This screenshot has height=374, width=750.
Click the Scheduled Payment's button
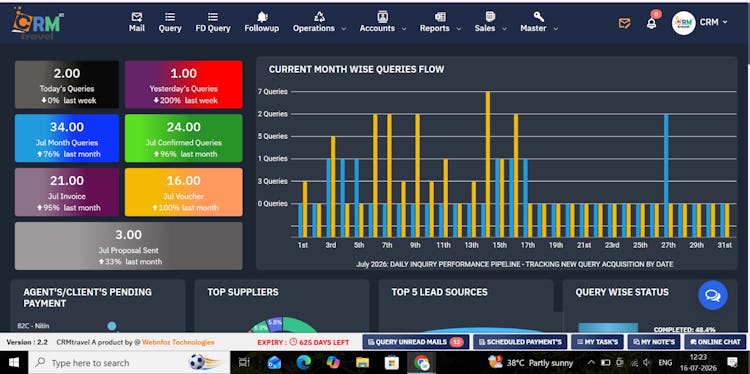pos(520,342)
